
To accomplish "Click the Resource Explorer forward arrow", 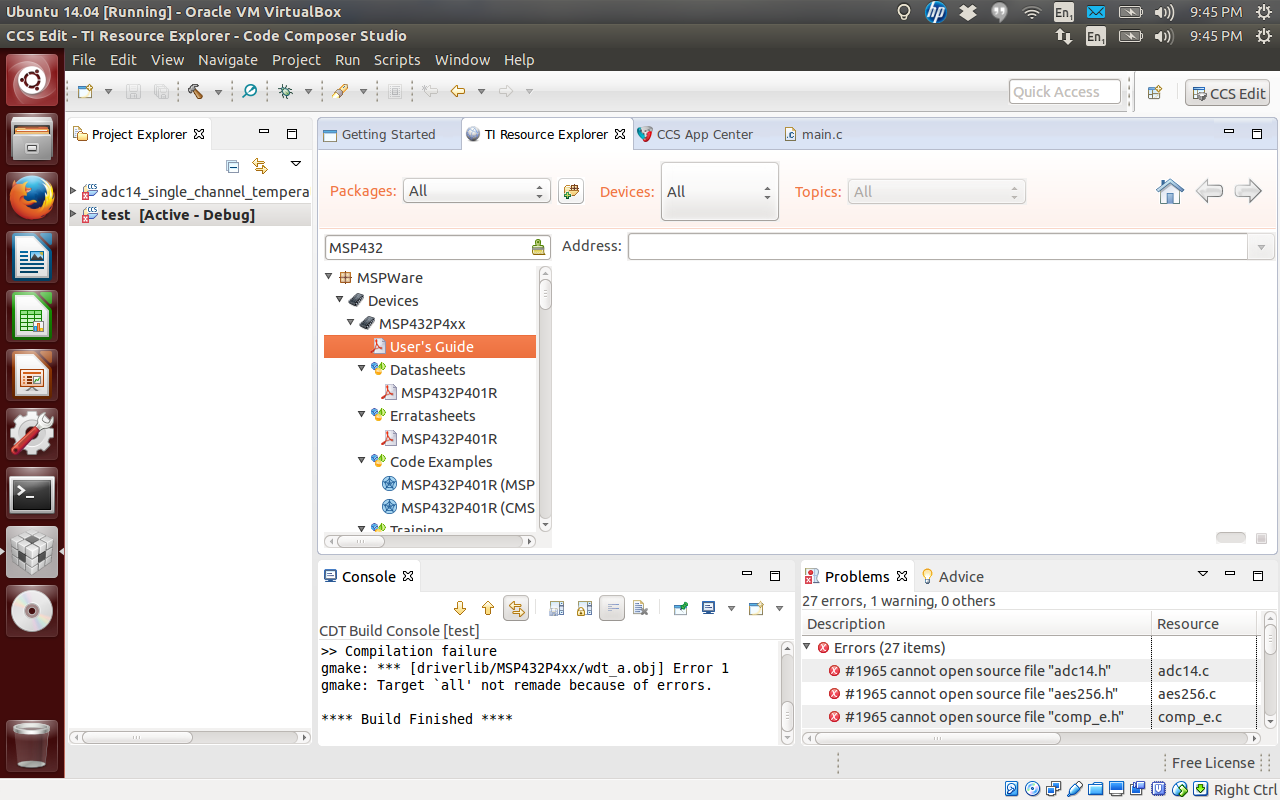I will click(x=1248, y=191).
